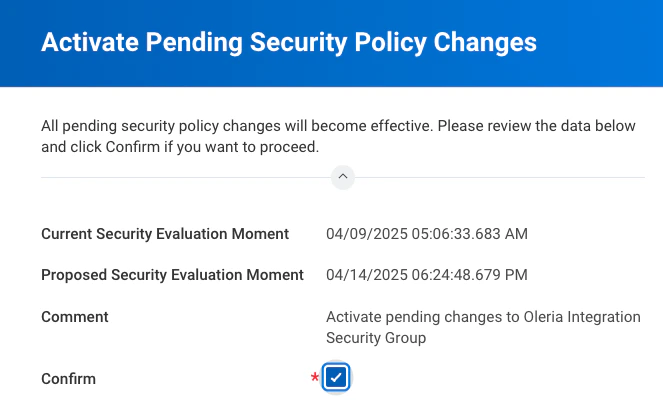The image size is (663, 405).
Task: Click the Security Group line of the comment
Action: click(x=376, y=338)
